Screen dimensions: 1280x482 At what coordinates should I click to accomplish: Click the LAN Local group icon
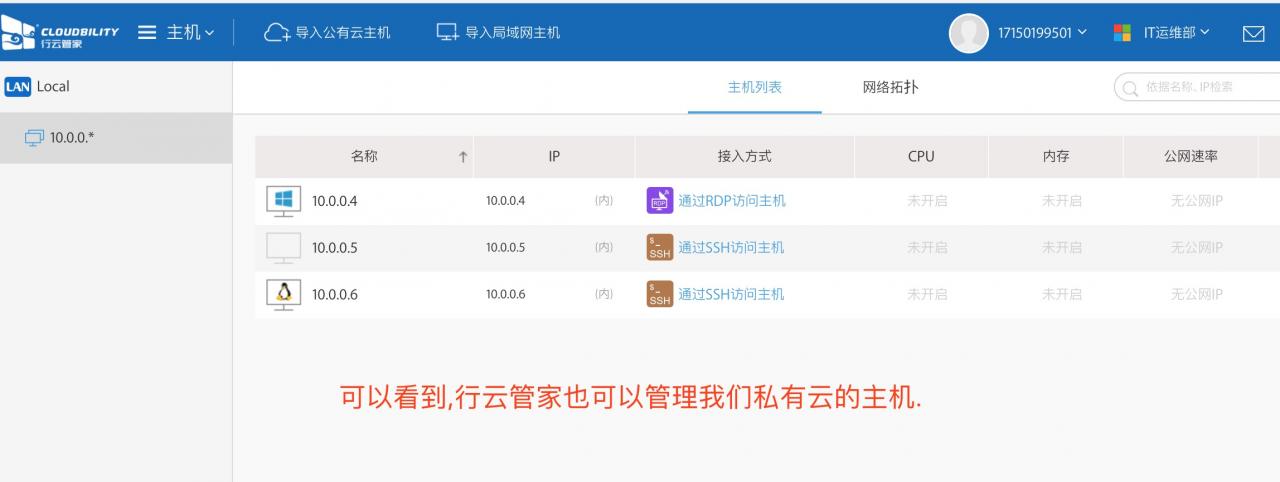coord(17,87)
